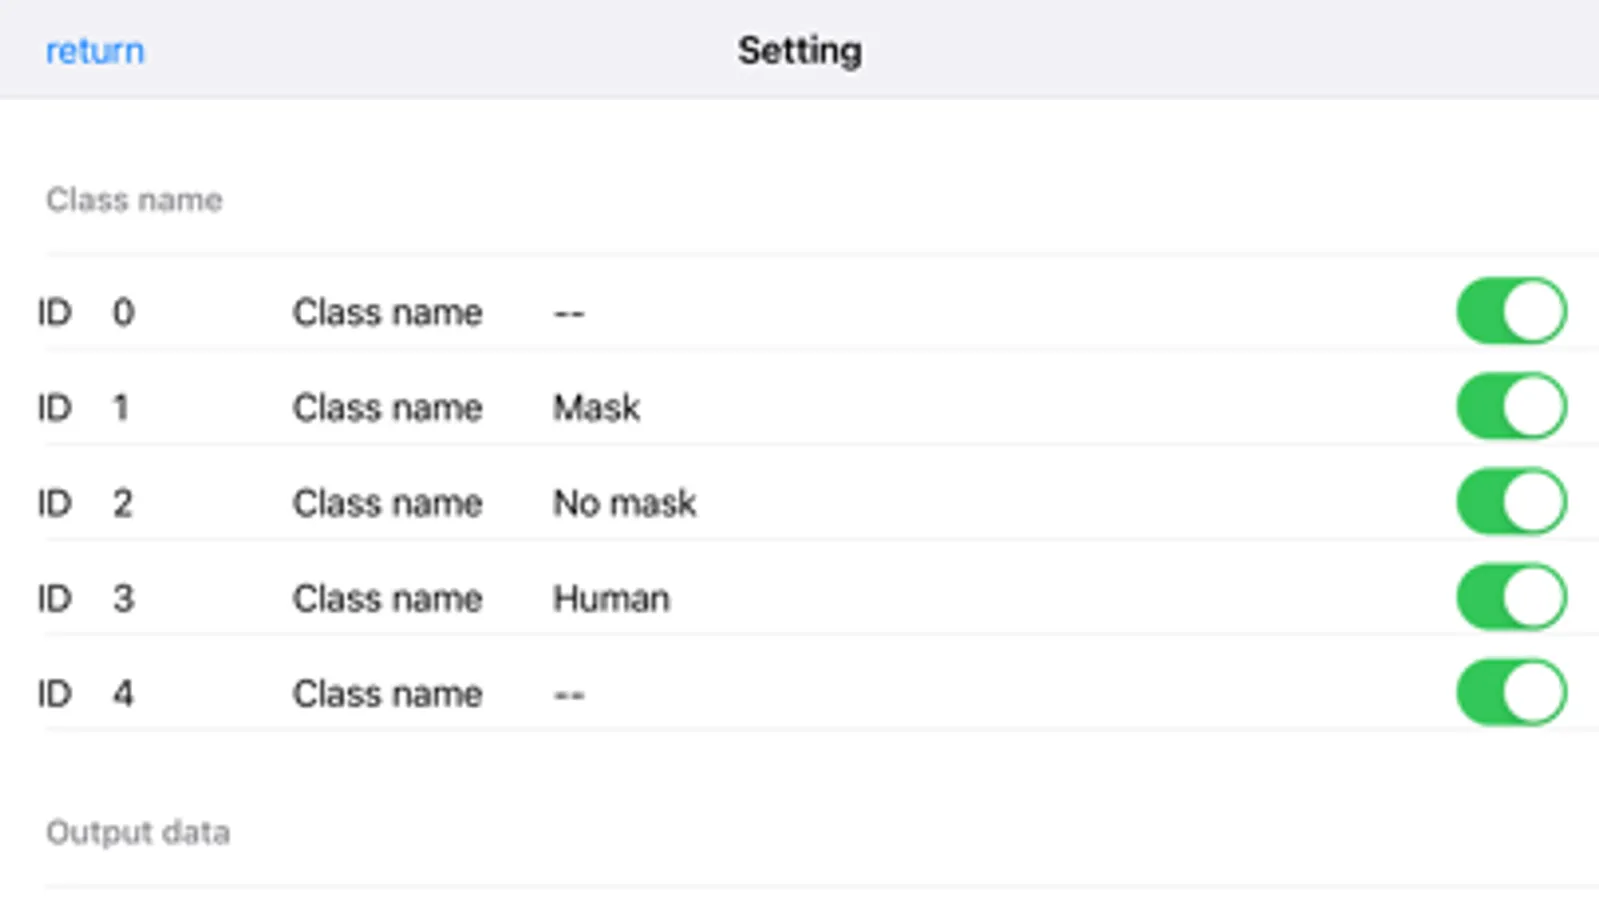The image size is (1599, 900).
Task: Tap the return link
Action: click(95, 51)
